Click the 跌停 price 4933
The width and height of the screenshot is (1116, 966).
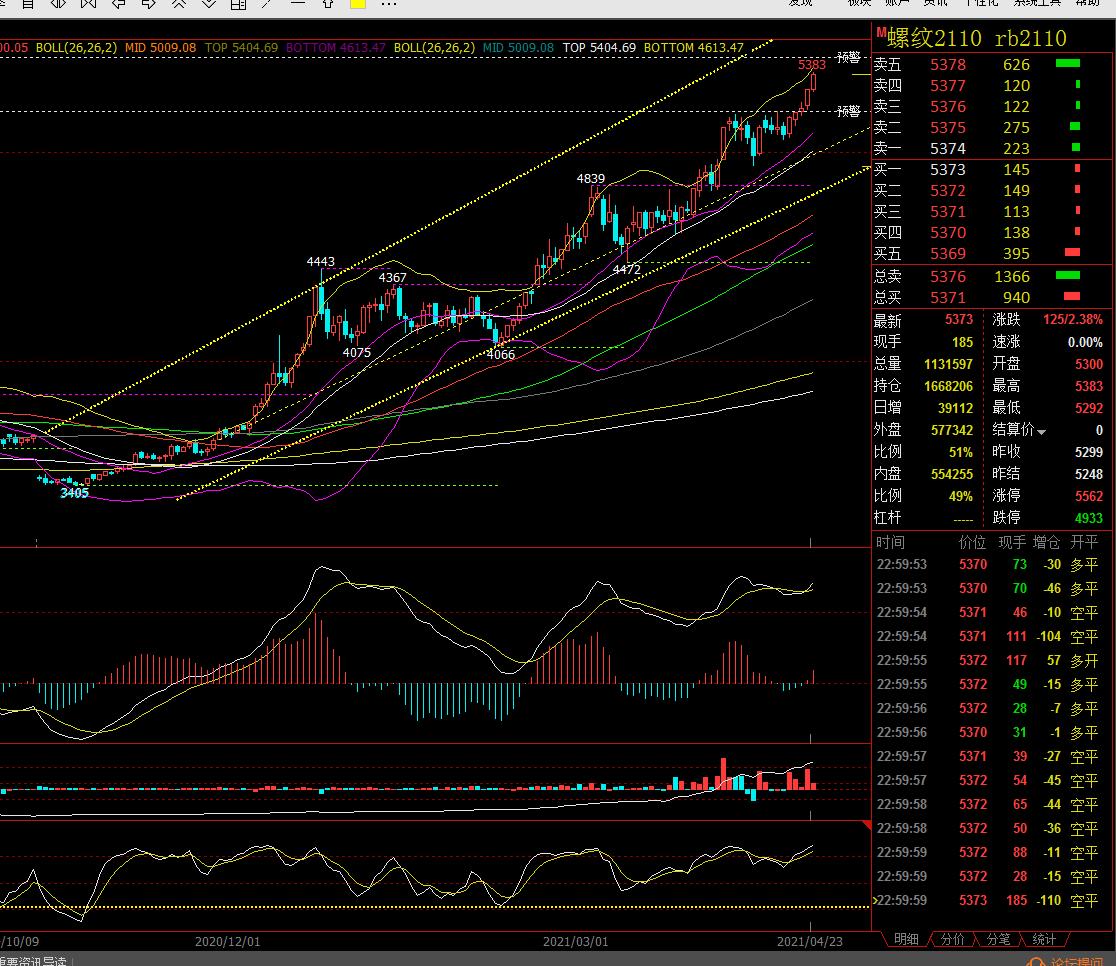pos(1089,518)
